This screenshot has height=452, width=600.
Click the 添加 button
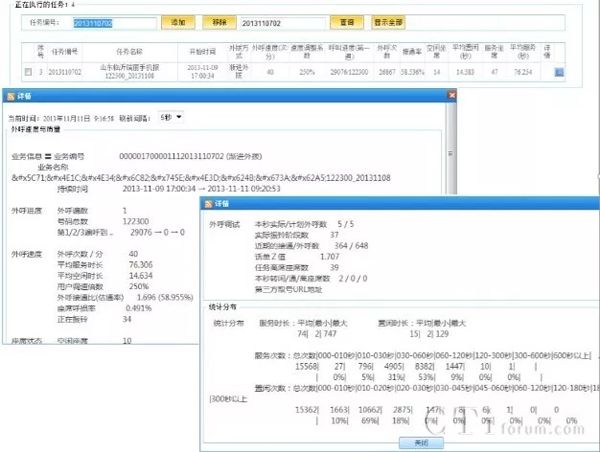(x=177, y=20)
